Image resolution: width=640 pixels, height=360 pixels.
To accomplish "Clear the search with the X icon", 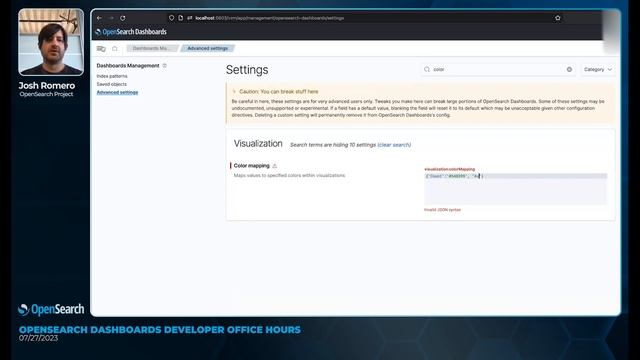I will click(569, 69).
